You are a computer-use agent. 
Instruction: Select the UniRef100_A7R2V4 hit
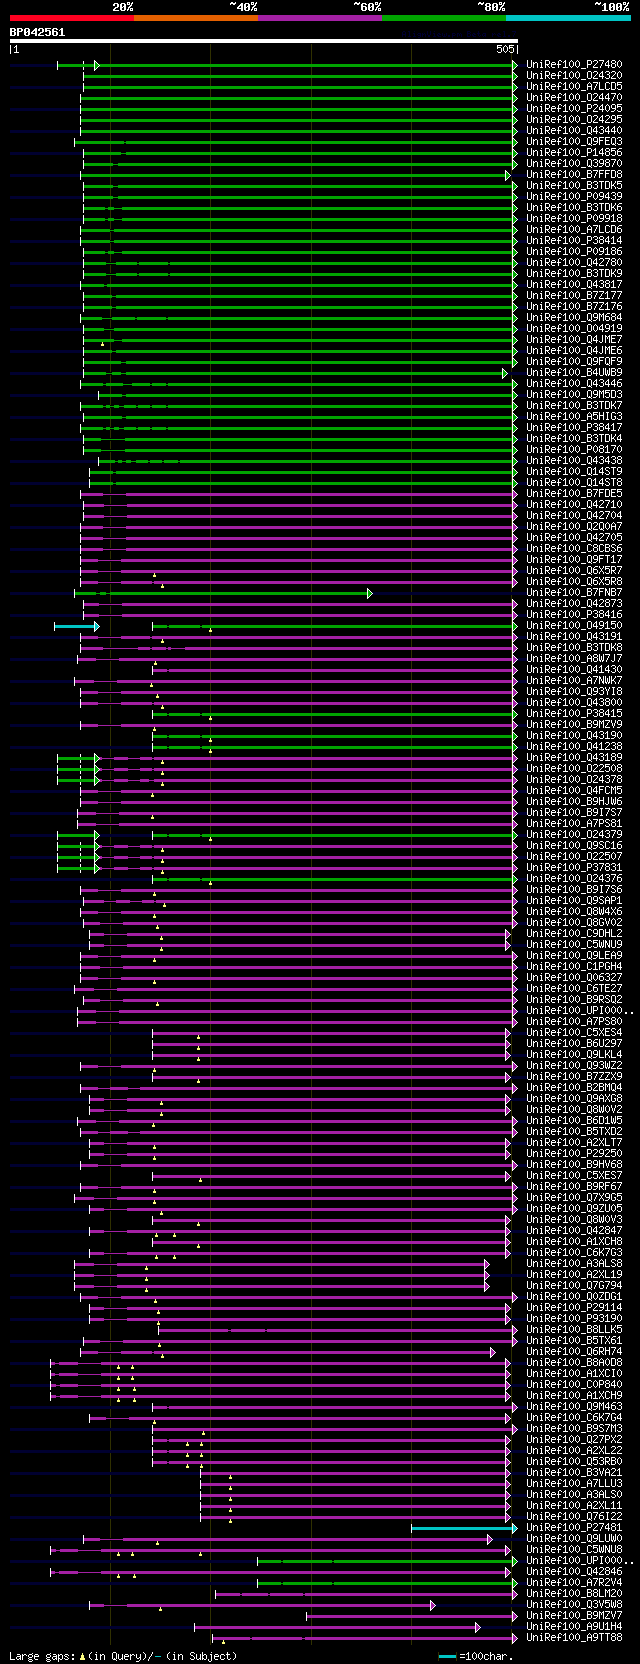pos(574,1583)
